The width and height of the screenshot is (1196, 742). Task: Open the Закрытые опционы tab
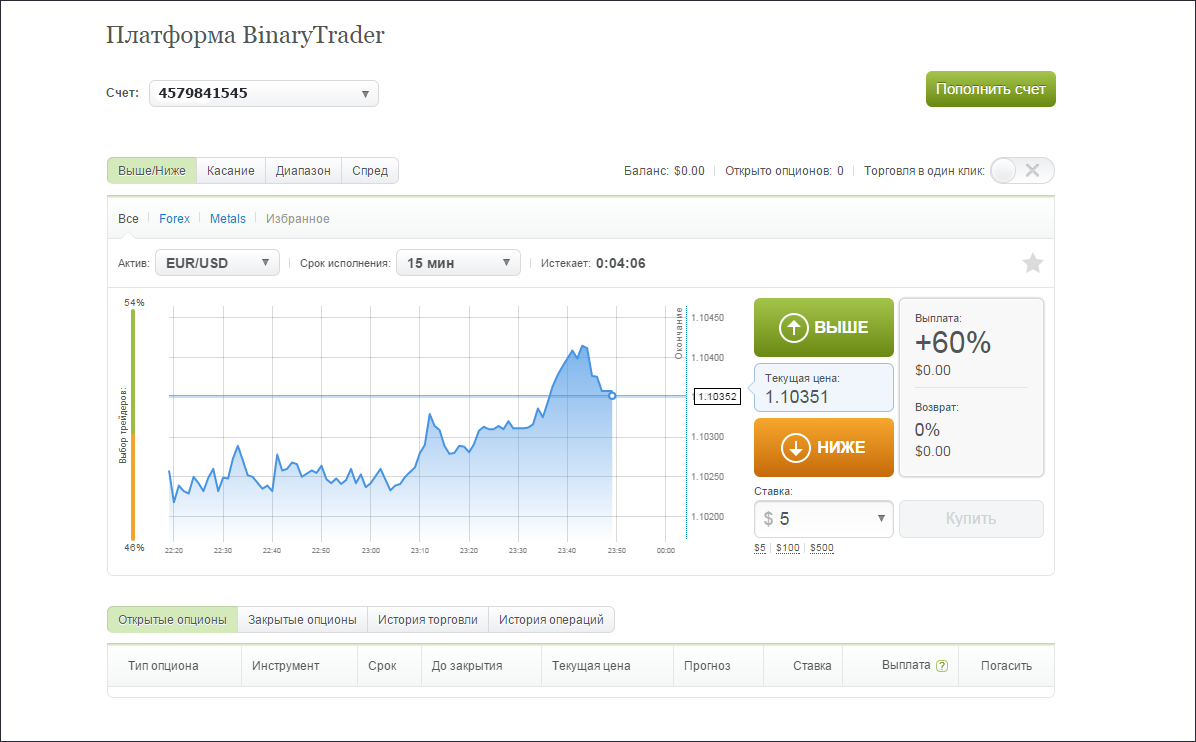pos(303,620)
